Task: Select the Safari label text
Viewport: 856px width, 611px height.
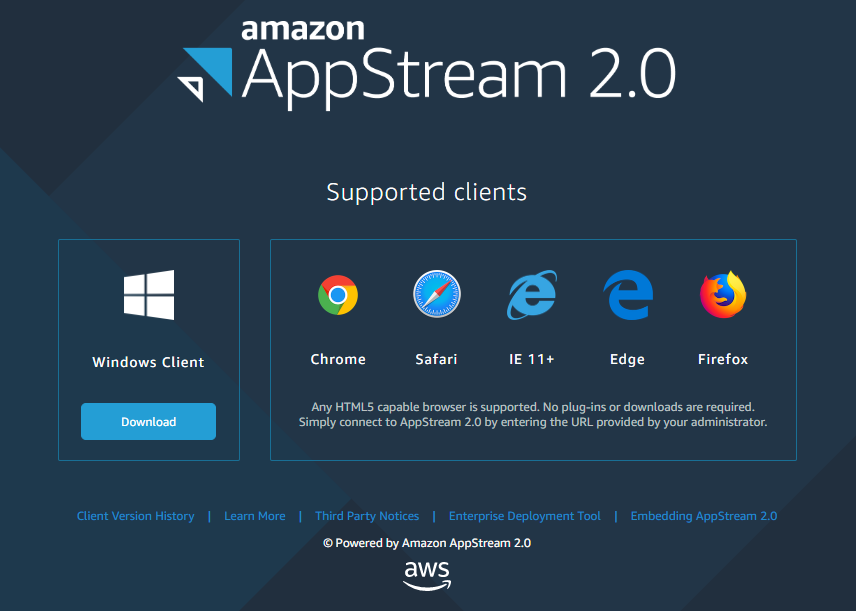Action: click(x=436, y=359)
